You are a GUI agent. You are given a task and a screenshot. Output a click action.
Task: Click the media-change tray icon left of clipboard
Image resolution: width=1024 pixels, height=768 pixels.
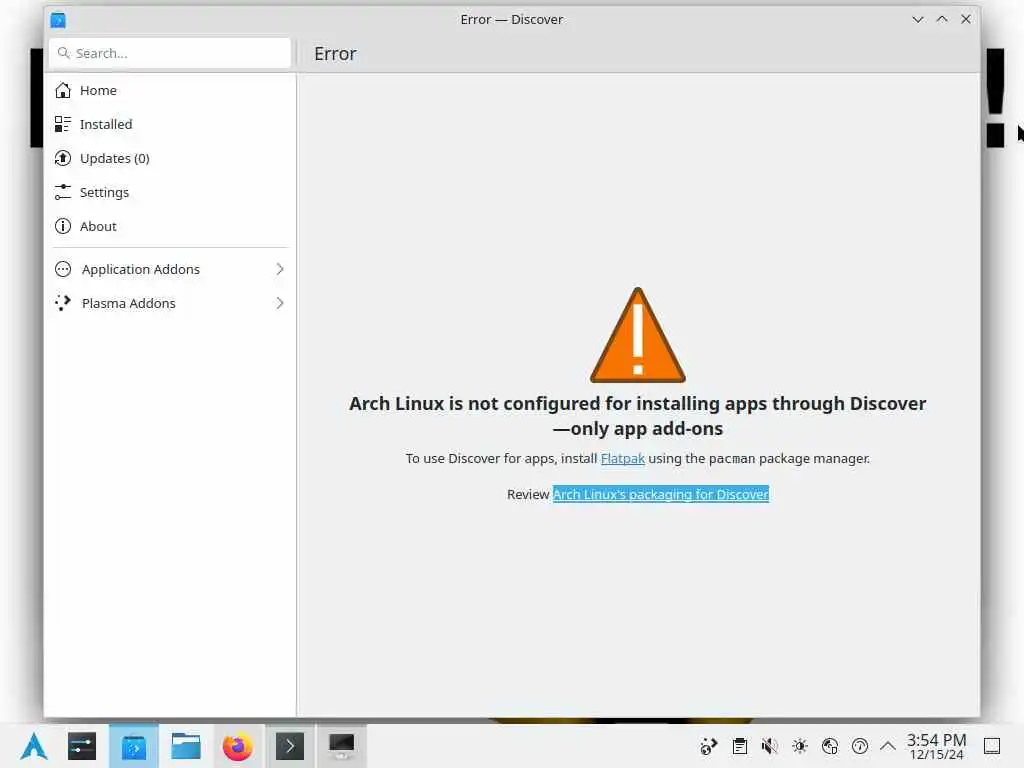709,746
